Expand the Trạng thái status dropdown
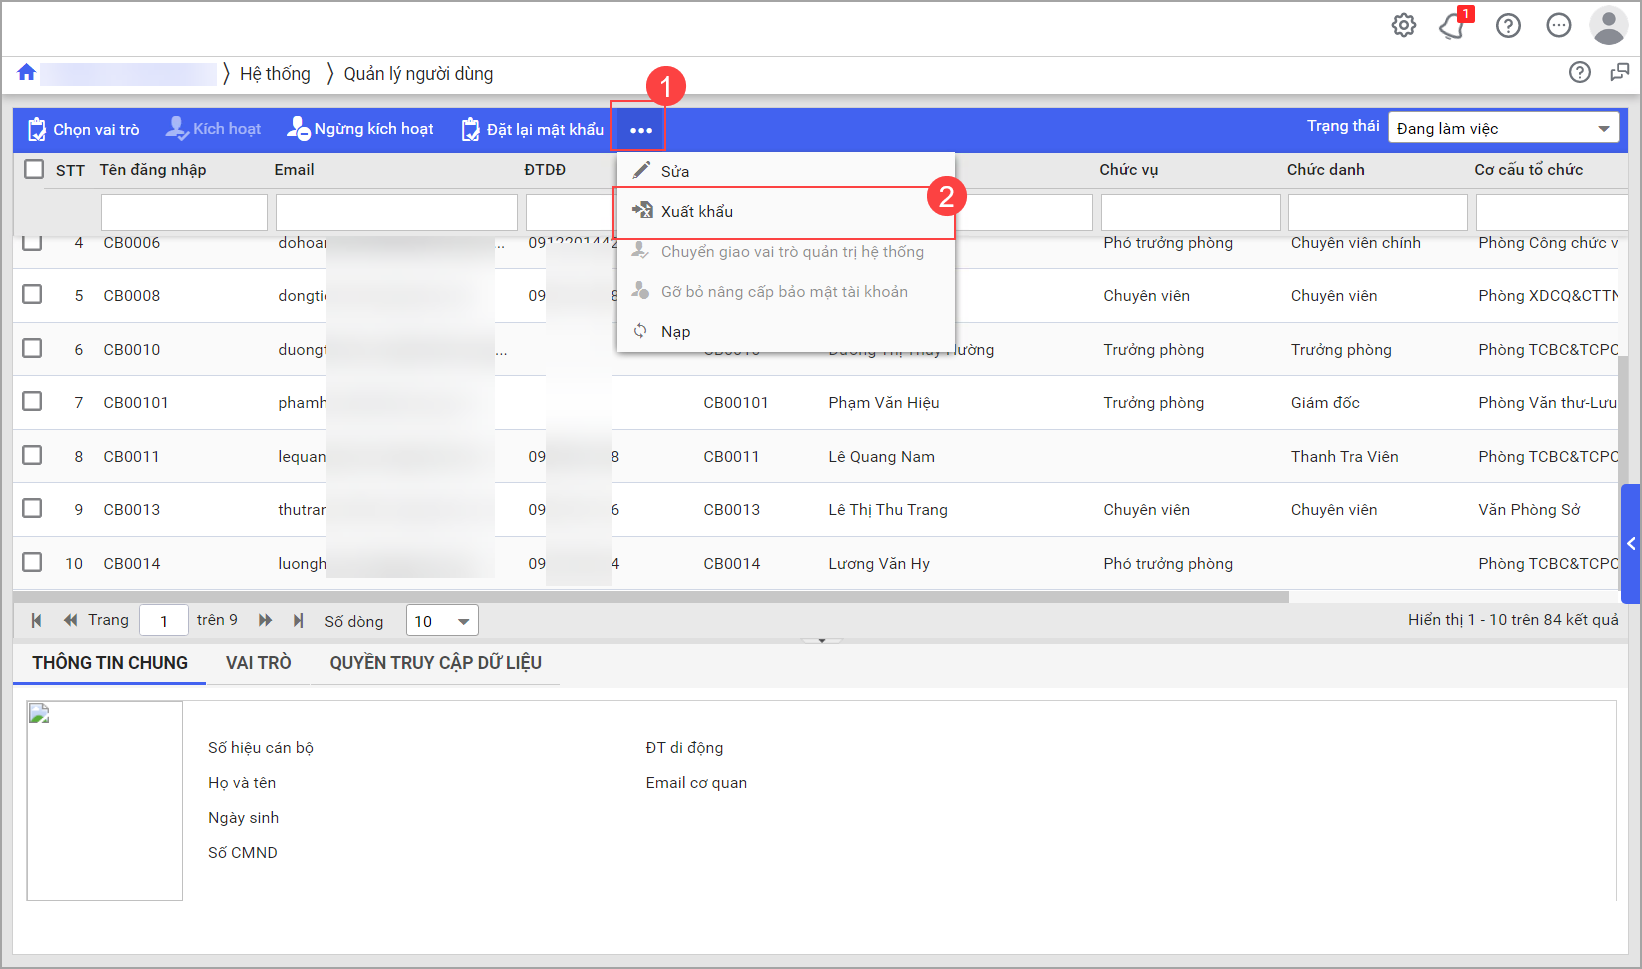The image size is (1642, 969). 1502,129
